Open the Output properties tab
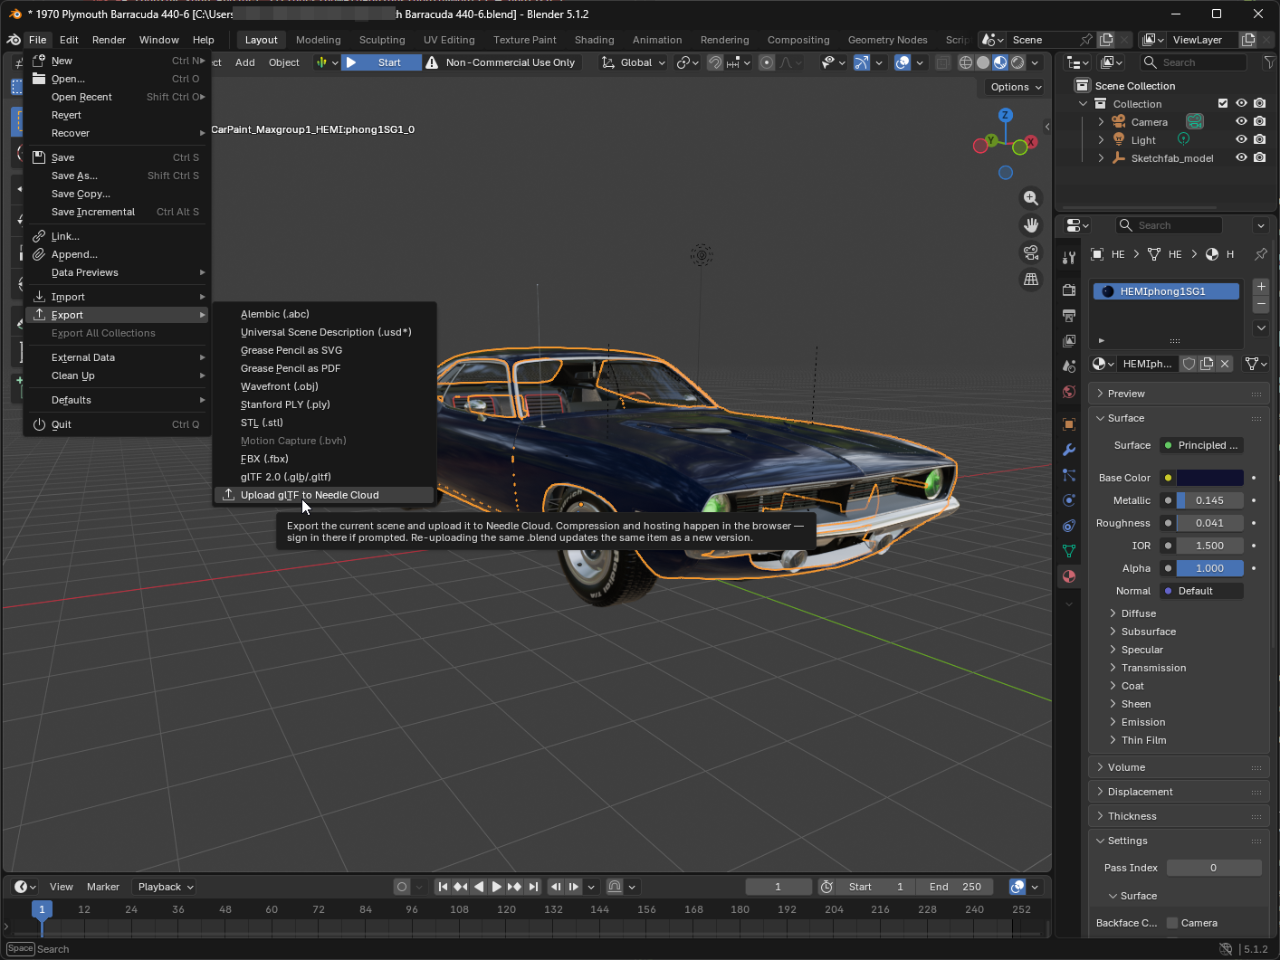 pyautogui.click(x=1069, y=316)
